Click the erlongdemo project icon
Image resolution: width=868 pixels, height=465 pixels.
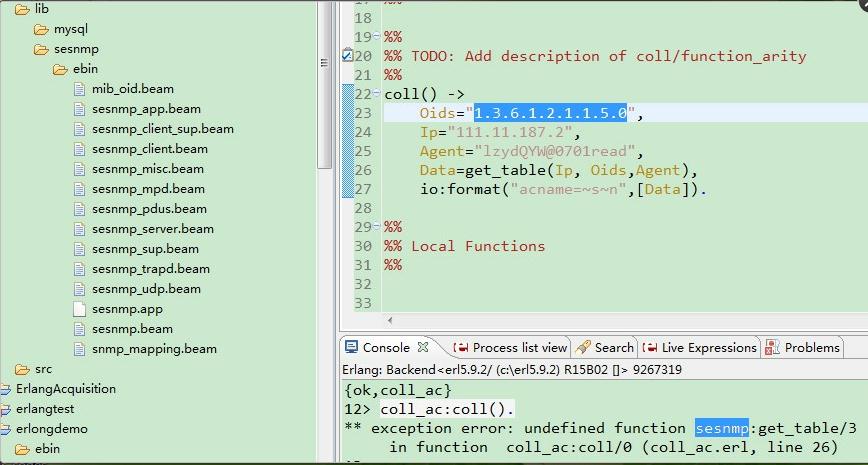[x=6, y=429]
